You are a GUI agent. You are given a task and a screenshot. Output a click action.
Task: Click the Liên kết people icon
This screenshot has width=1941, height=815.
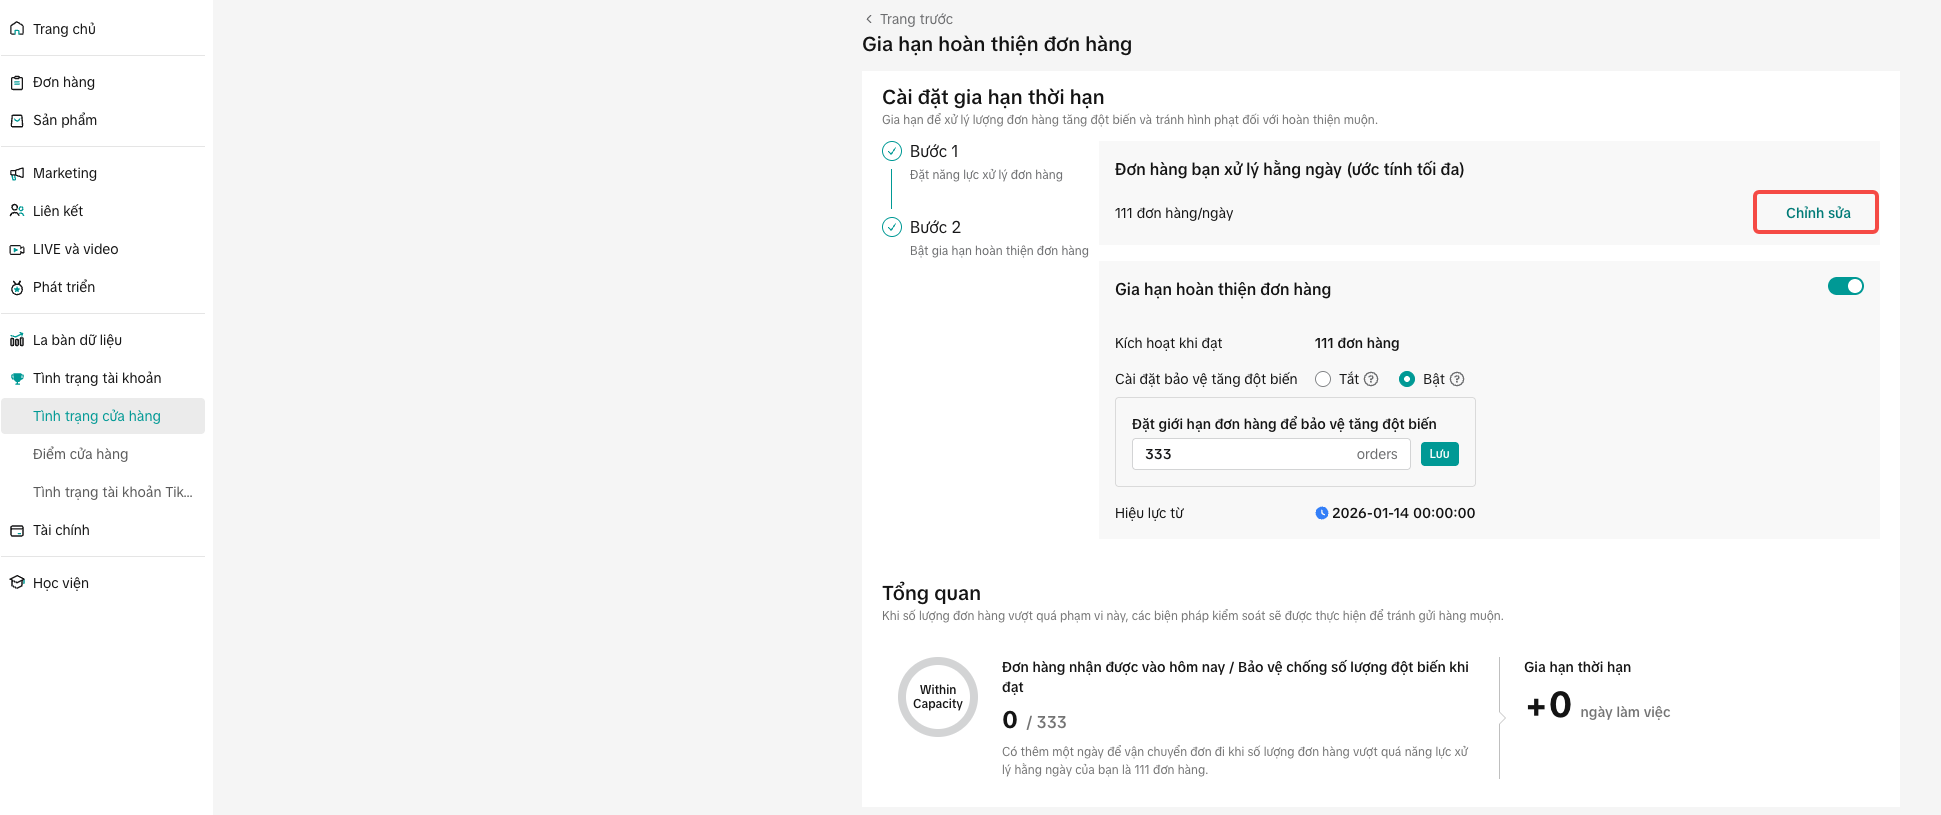click(17, 211)
